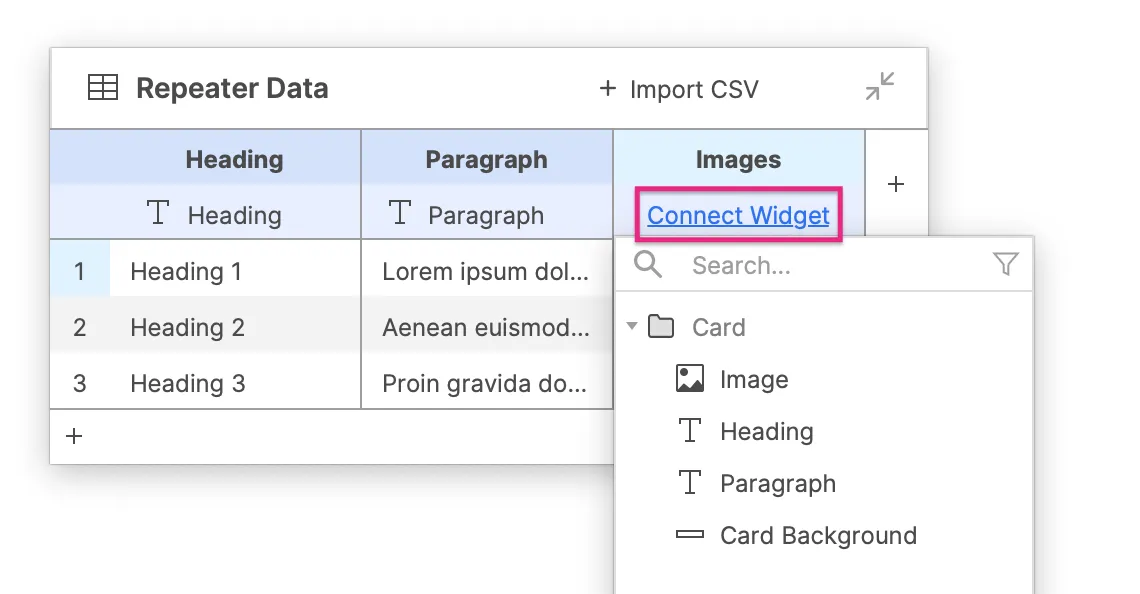Select the Images column header
Screen dimensions: 1140x594
(x=738, y=159)
